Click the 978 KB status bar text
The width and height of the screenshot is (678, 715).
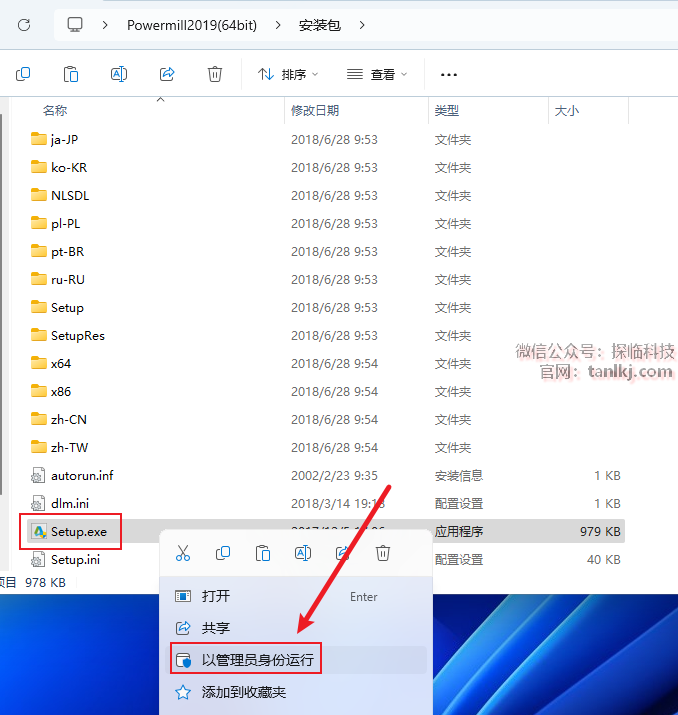[46, 582]
